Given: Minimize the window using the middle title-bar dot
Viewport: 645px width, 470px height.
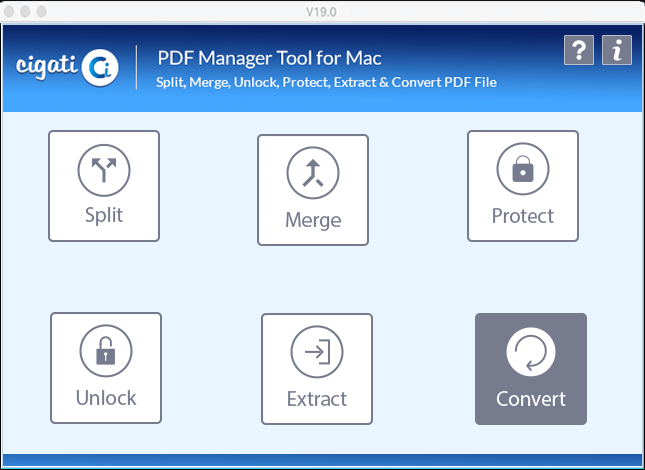Looking at the screenshot, I should [25, 12].
